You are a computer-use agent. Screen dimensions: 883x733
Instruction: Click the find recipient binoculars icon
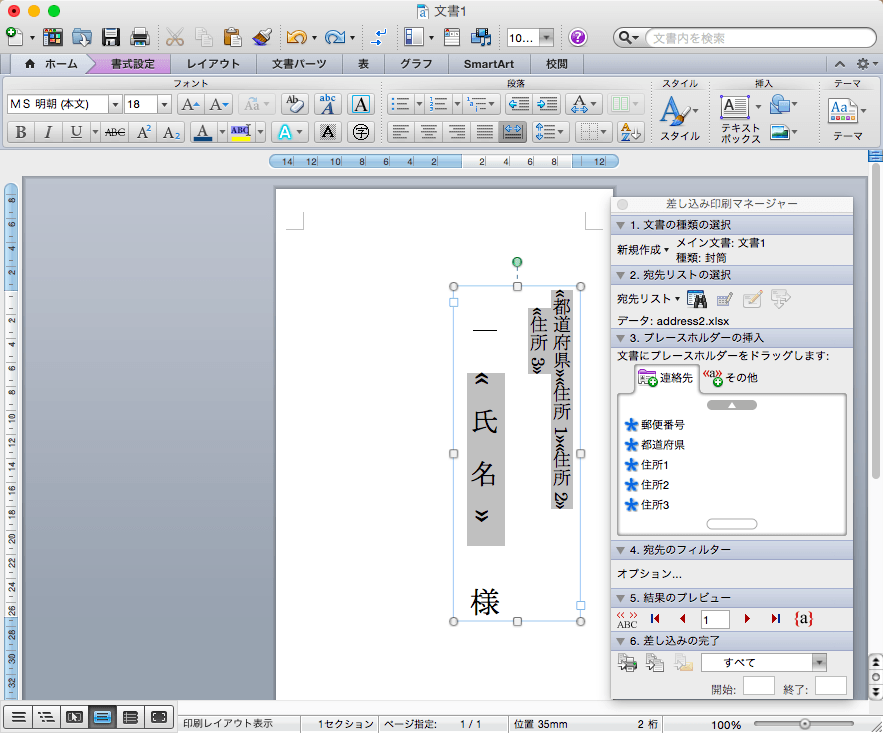click(698, 298)
